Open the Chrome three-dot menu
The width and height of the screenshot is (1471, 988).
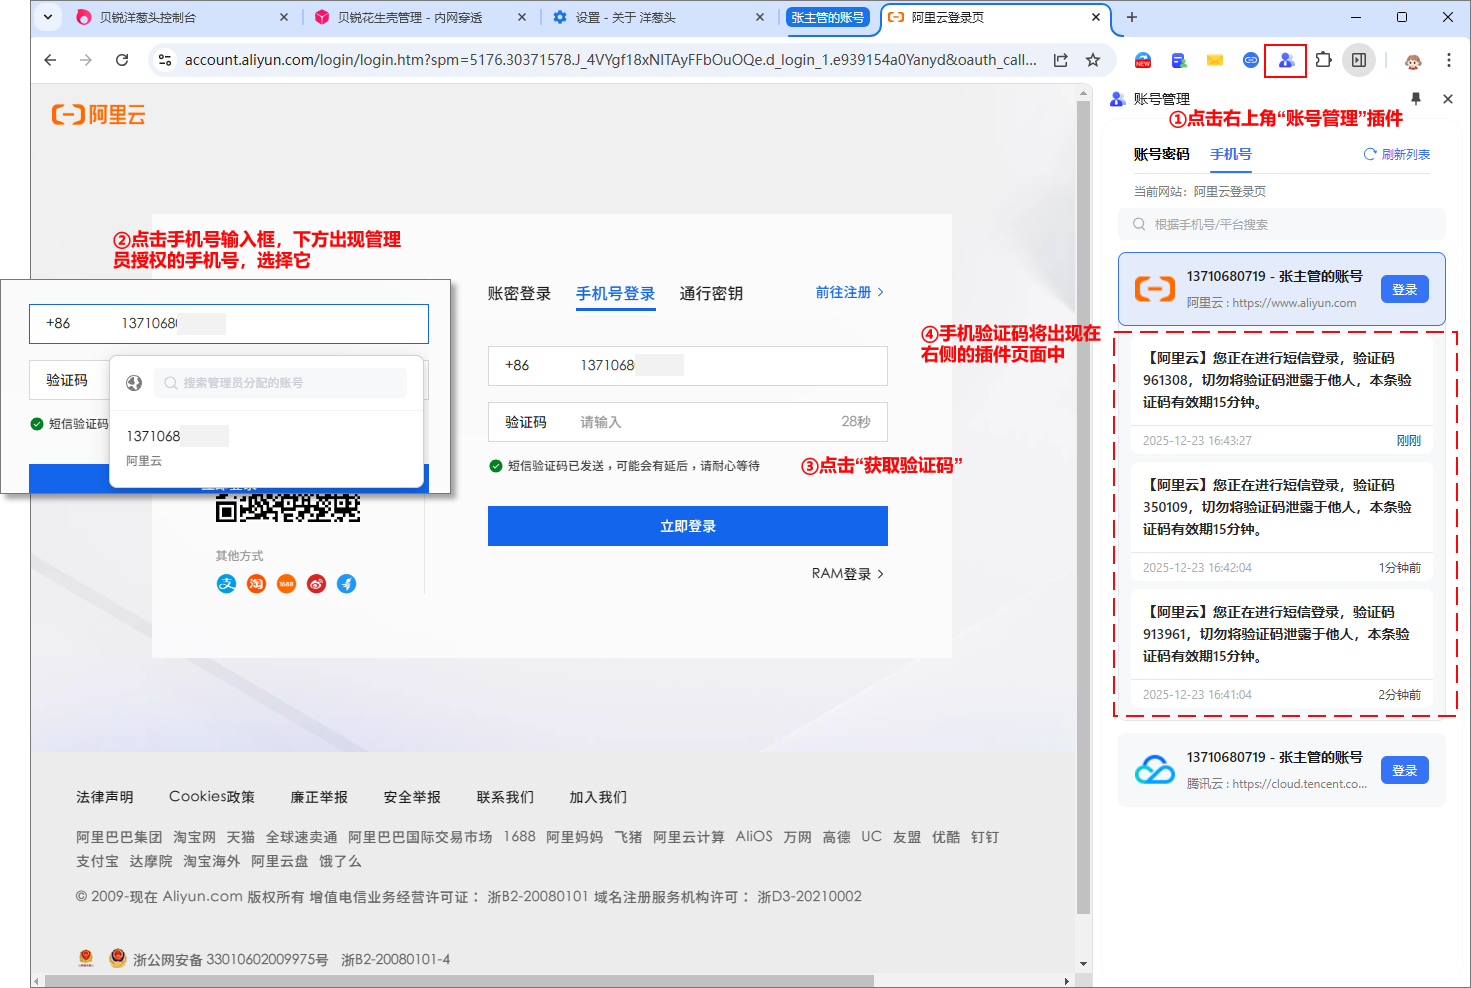(1448, 60)
